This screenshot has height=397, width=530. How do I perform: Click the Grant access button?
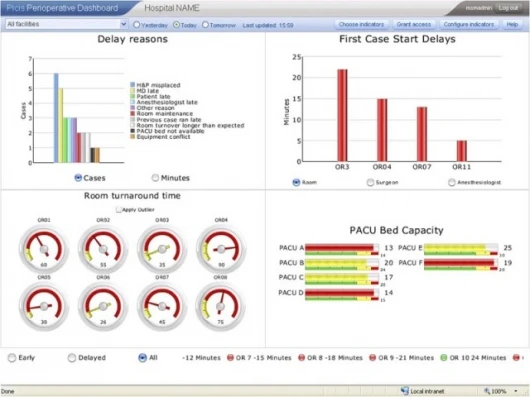coord(413,24)
